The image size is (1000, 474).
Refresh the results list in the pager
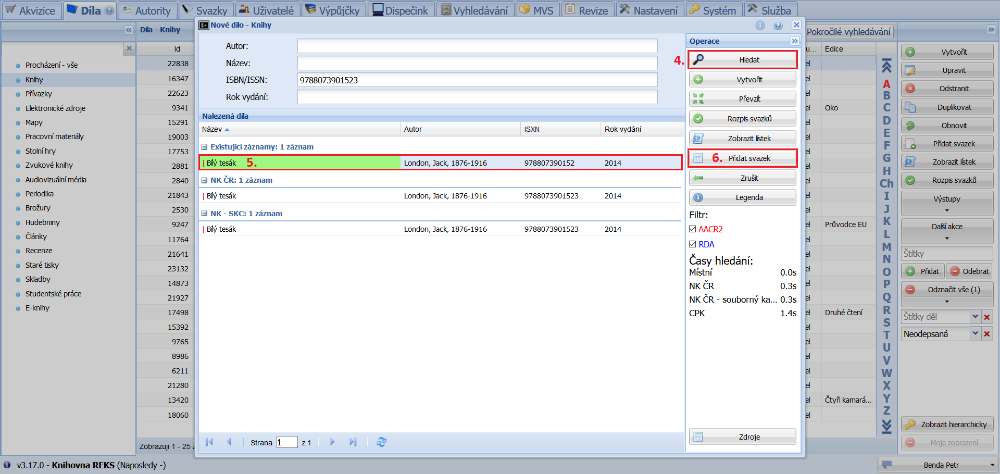[381, 441]
